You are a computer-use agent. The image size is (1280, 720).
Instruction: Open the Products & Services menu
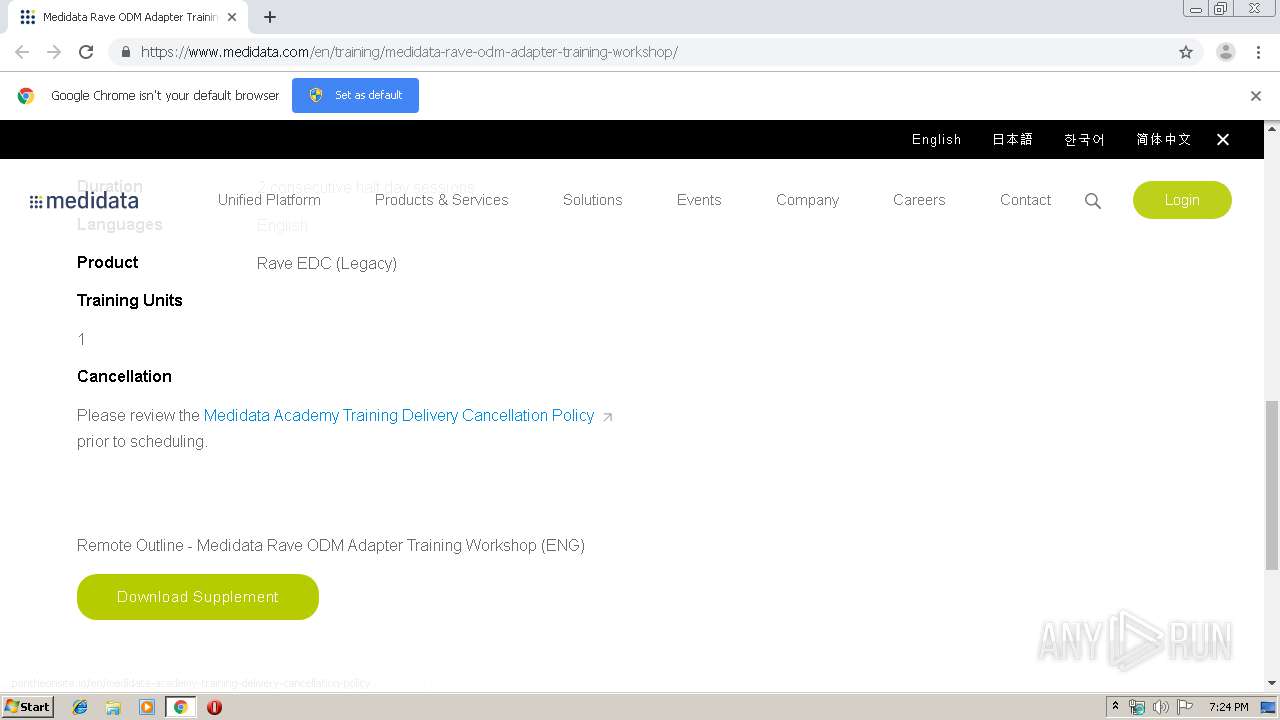pos(441,200)
